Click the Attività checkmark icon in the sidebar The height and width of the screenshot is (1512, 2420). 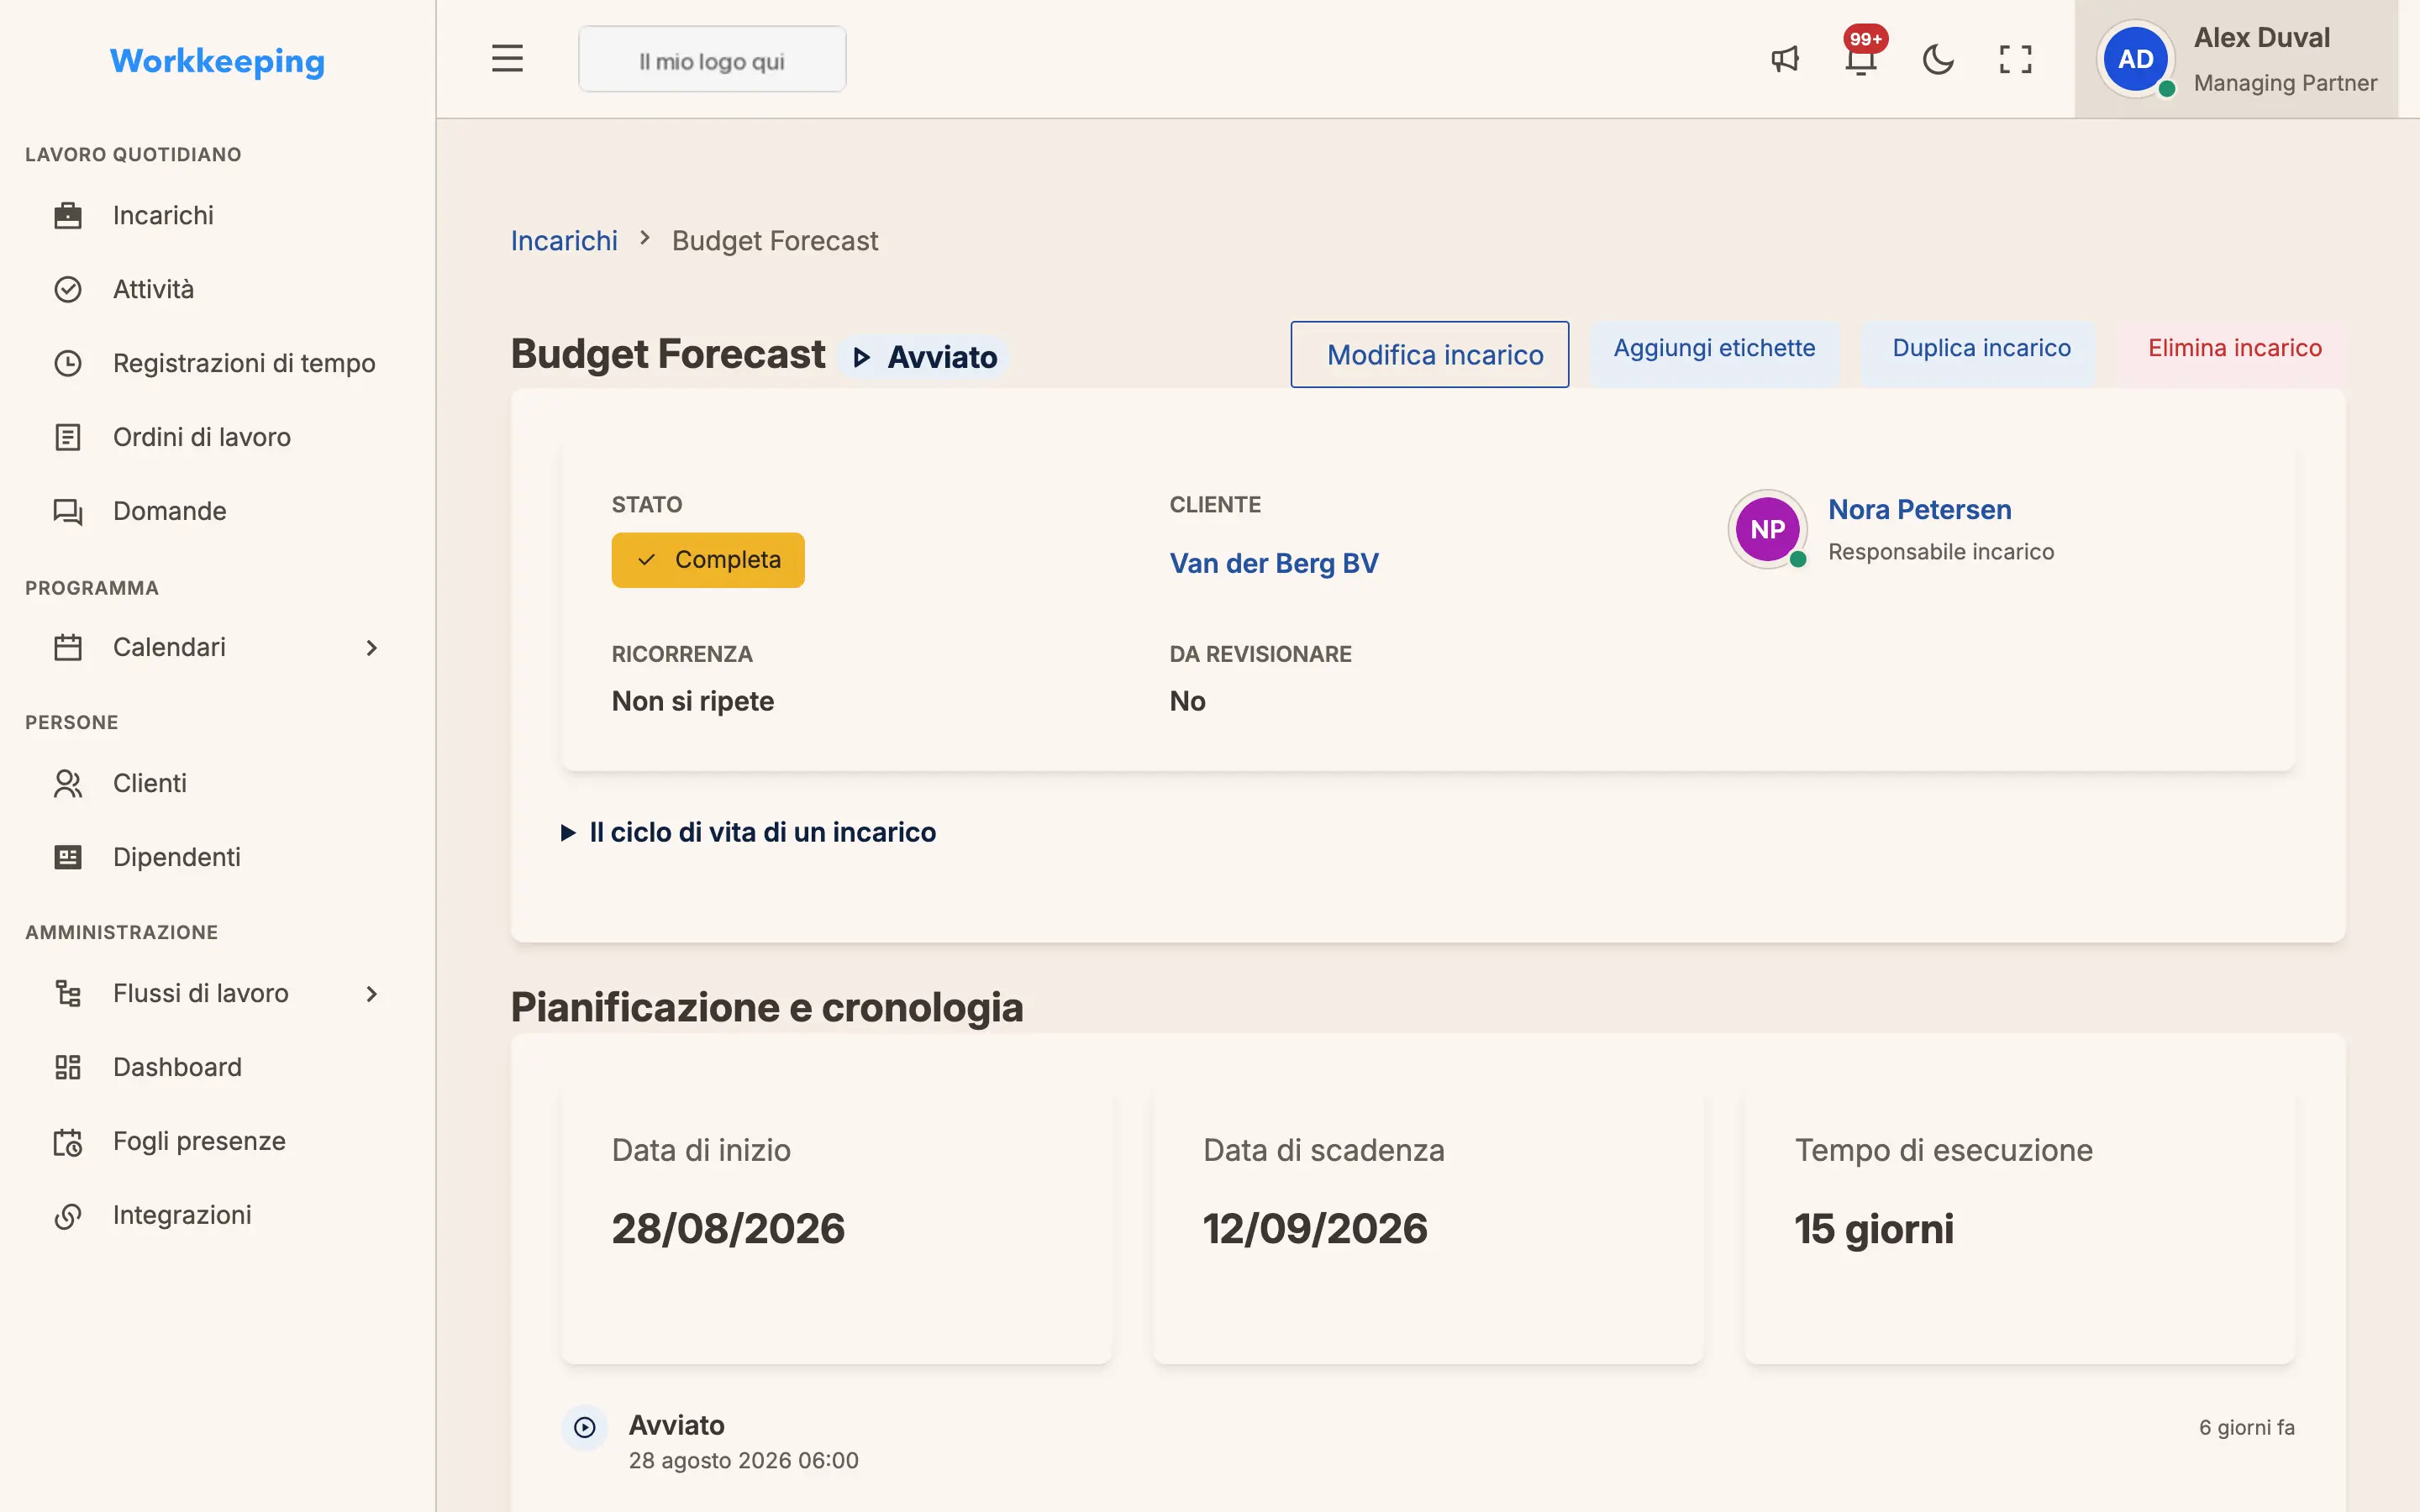coord(67,289)
